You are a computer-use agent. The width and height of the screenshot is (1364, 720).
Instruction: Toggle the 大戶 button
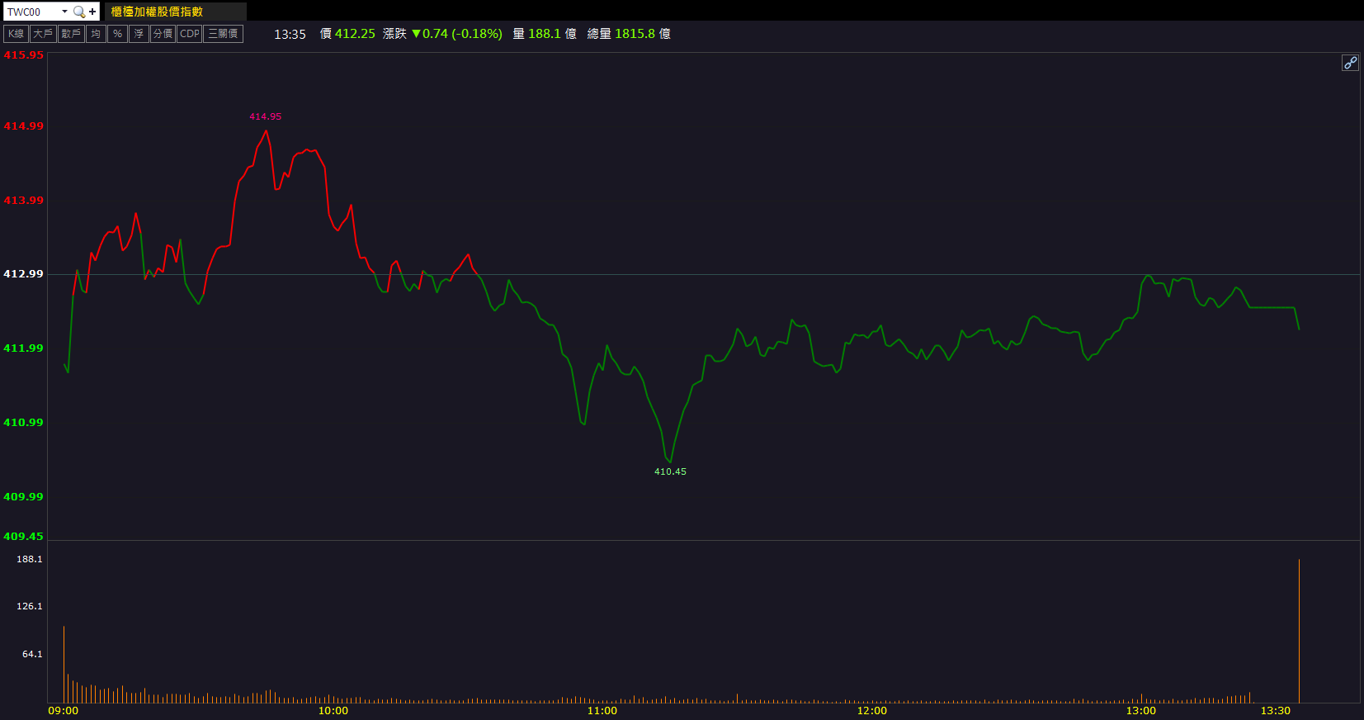[43, 34]
